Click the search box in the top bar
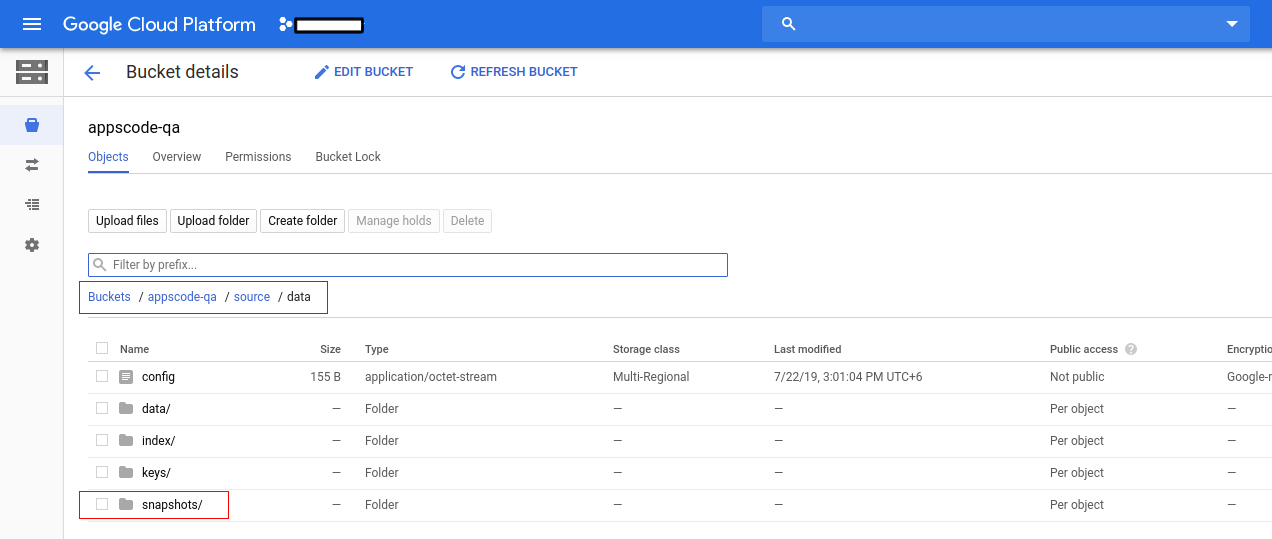 (x=1006, y=24)
